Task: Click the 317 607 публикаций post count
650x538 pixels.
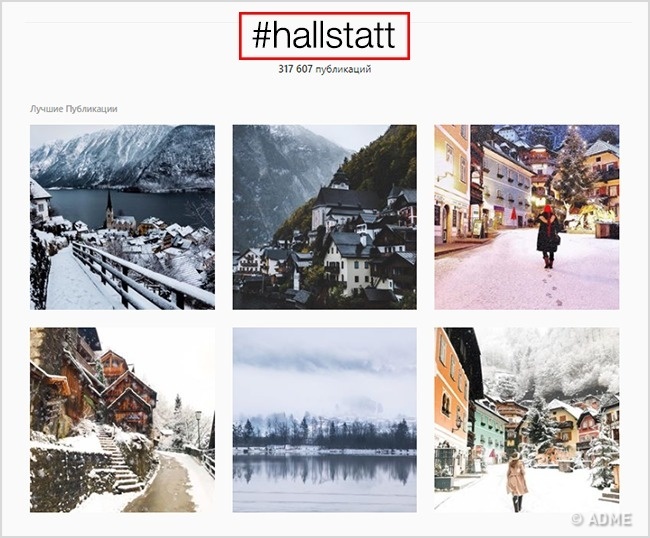Action: pos(325,69)
